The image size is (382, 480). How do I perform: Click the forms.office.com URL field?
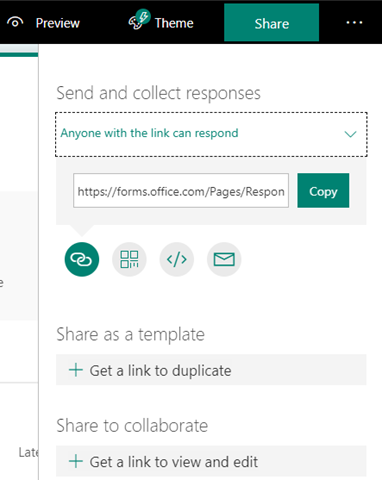point(181,190)
